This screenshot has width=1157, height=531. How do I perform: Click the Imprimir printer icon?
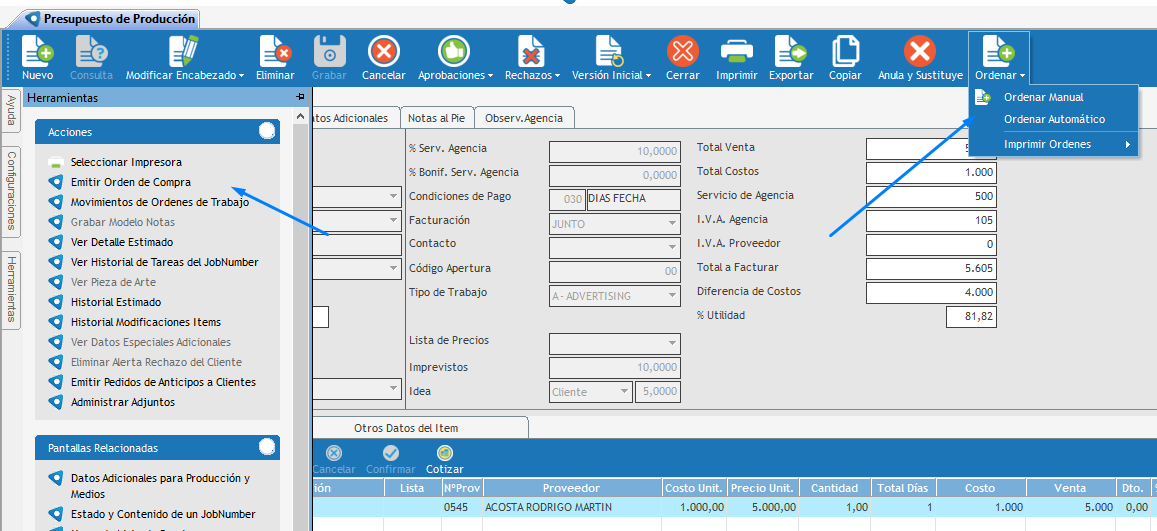[737, 51]
